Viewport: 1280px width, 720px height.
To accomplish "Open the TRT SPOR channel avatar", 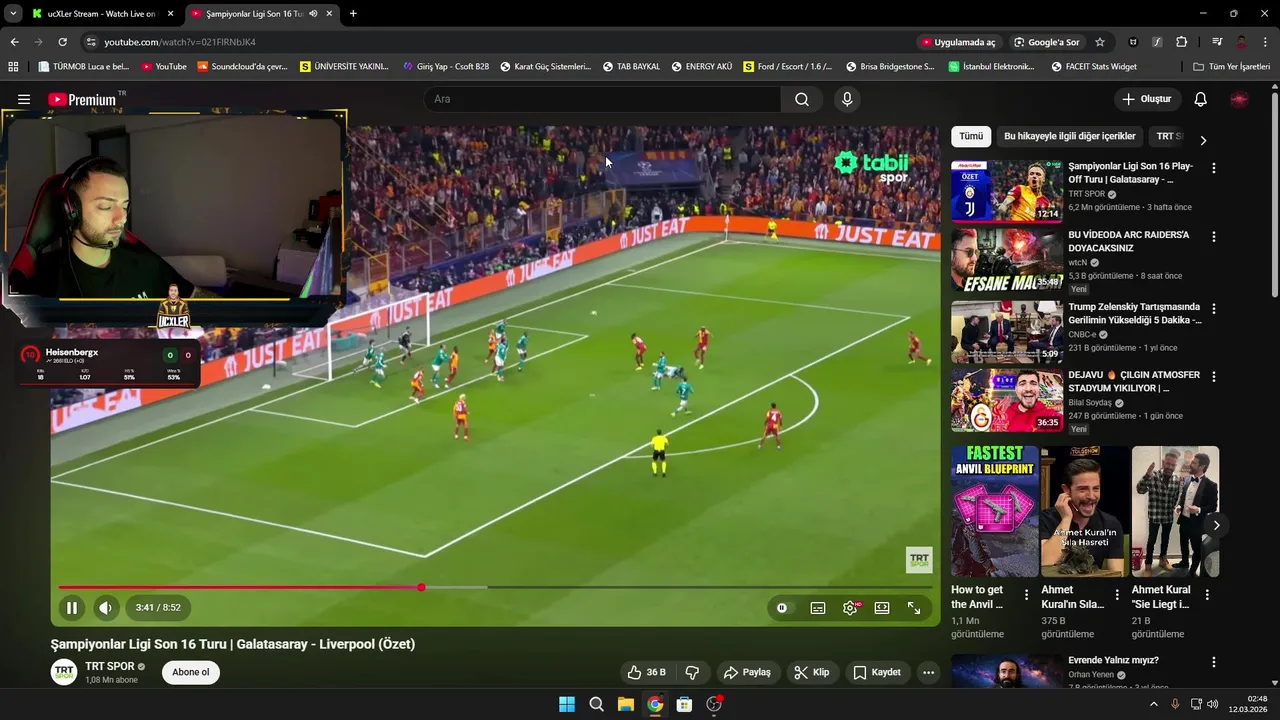I will 64,672.
